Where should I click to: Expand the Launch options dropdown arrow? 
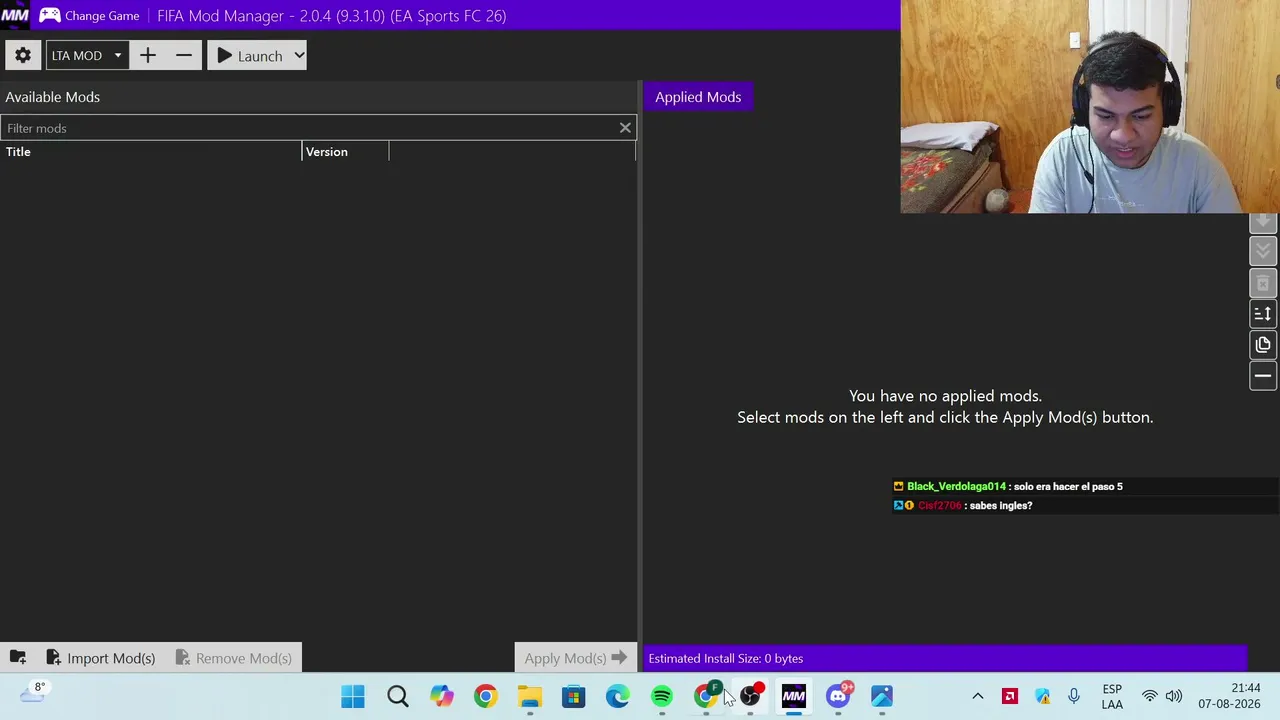[299, 56]
